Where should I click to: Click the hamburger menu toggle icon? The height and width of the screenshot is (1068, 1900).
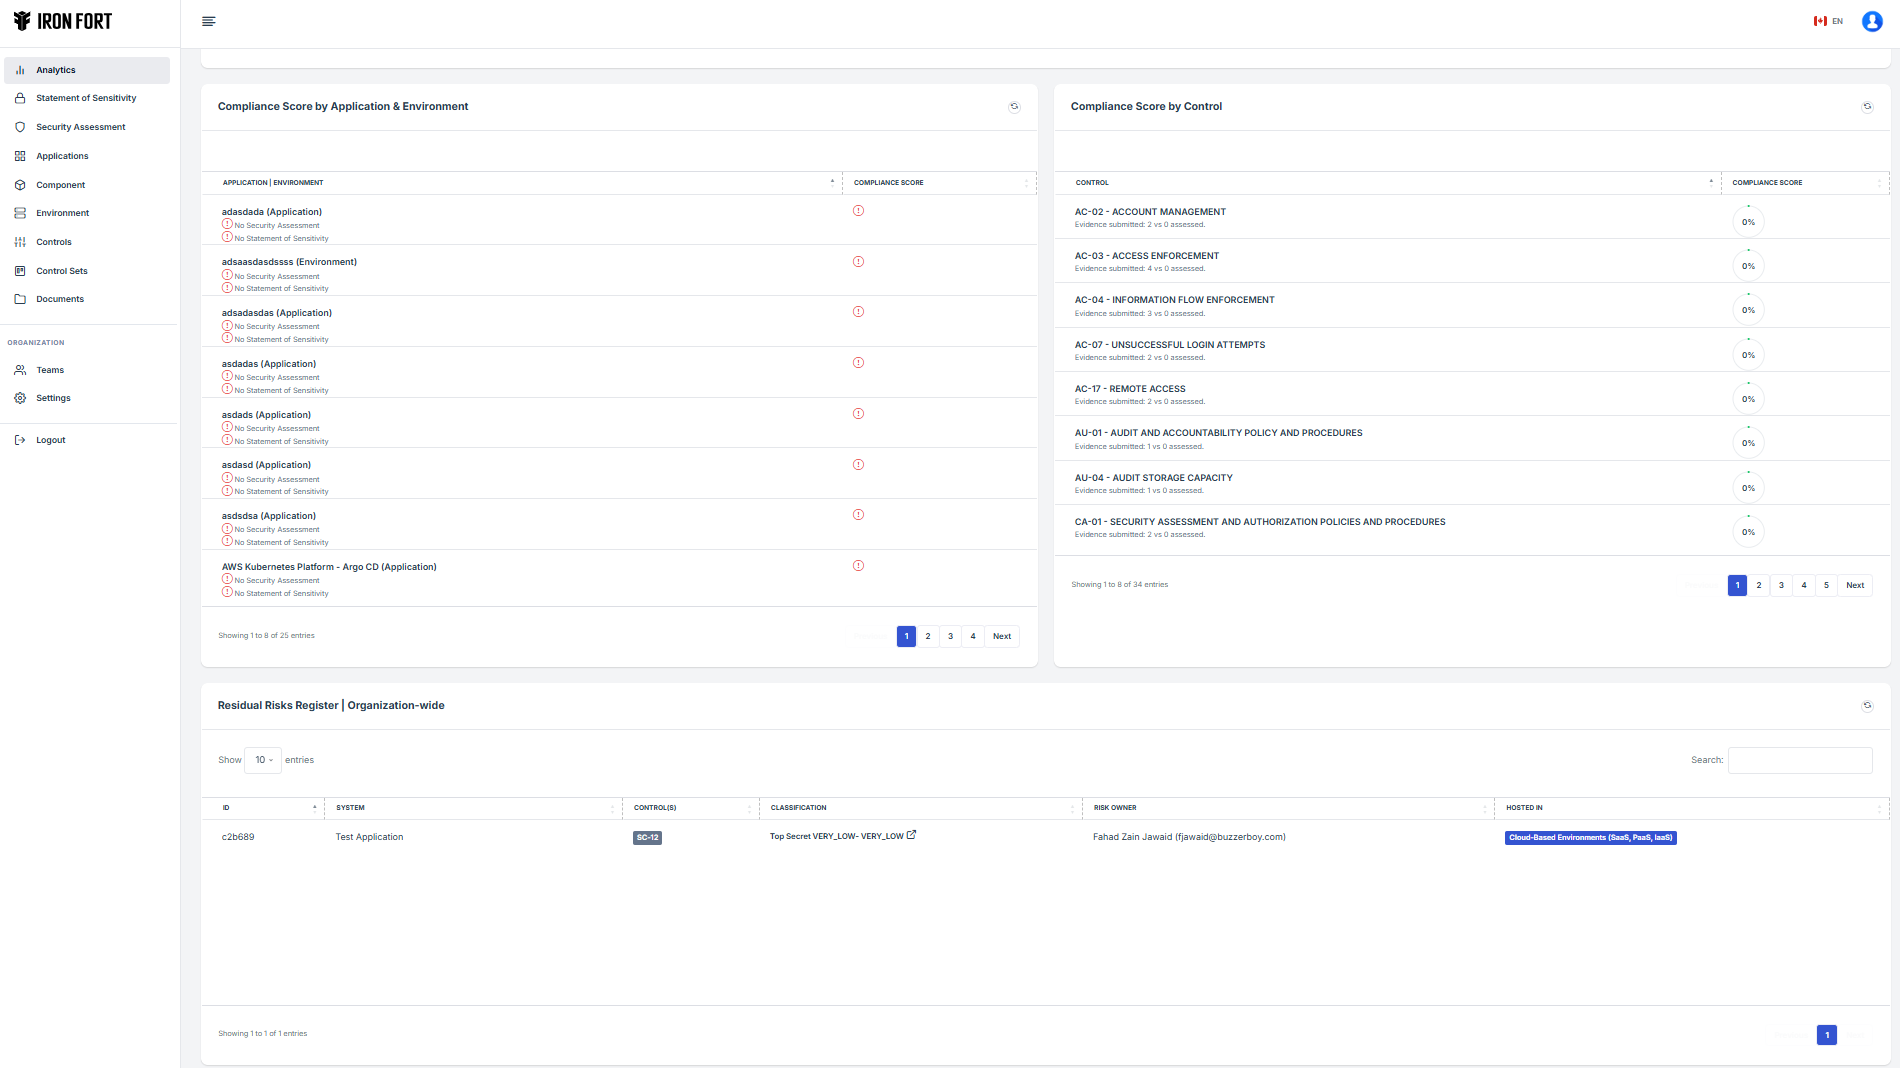[208, 21]
